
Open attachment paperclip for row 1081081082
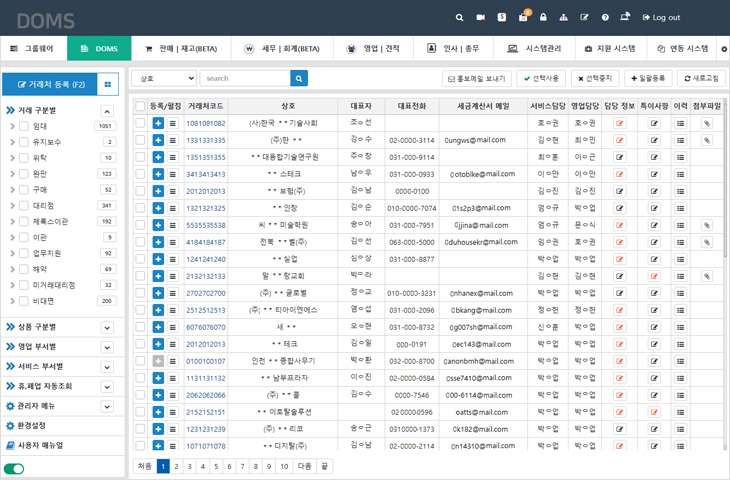coord(707,123)
